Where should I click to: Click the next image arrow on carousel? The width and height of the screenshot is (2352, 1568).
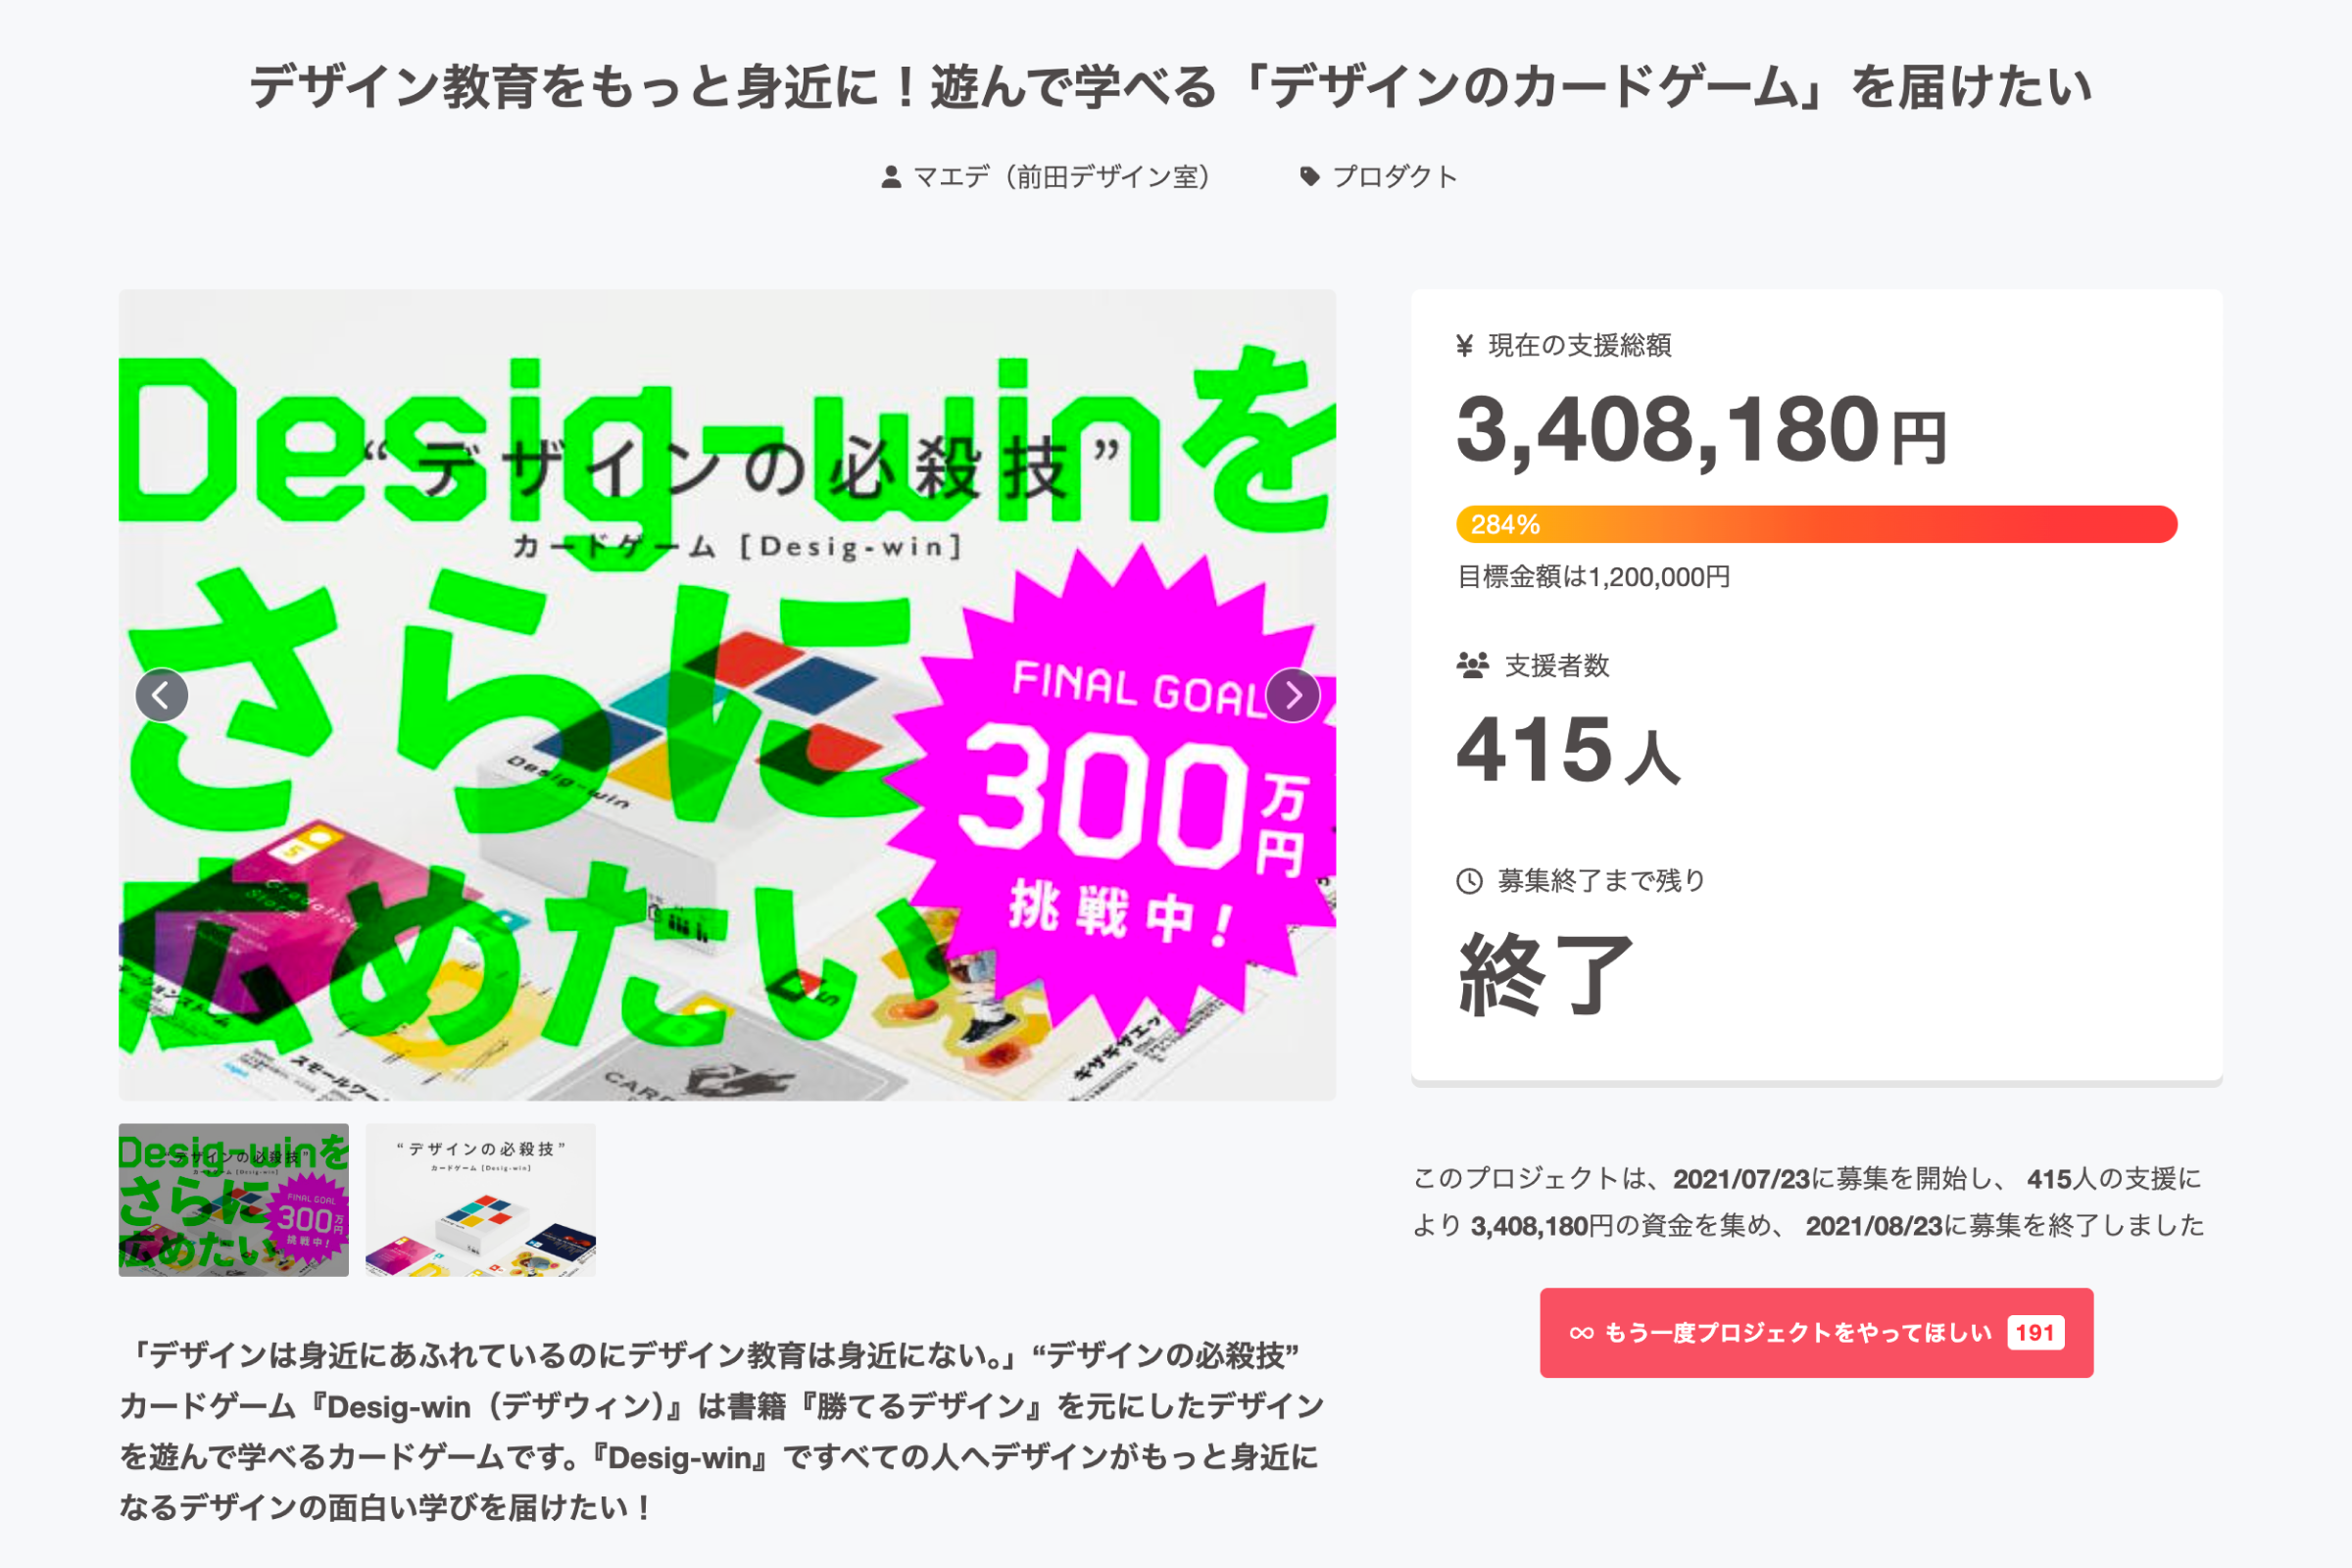1292,695
